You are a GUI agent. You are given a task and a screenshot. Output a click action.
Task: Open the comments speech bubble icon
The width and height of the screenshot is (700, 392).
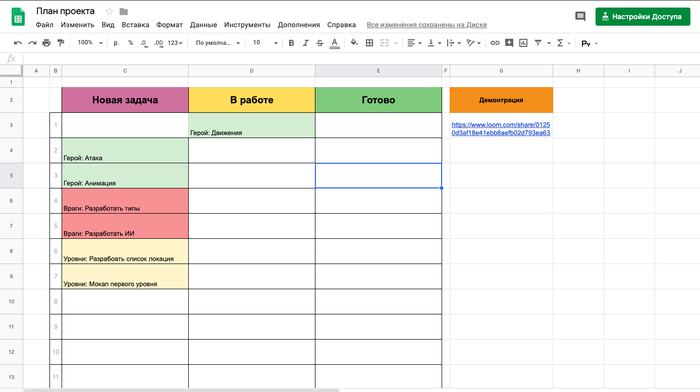click(x=580, y=17)
